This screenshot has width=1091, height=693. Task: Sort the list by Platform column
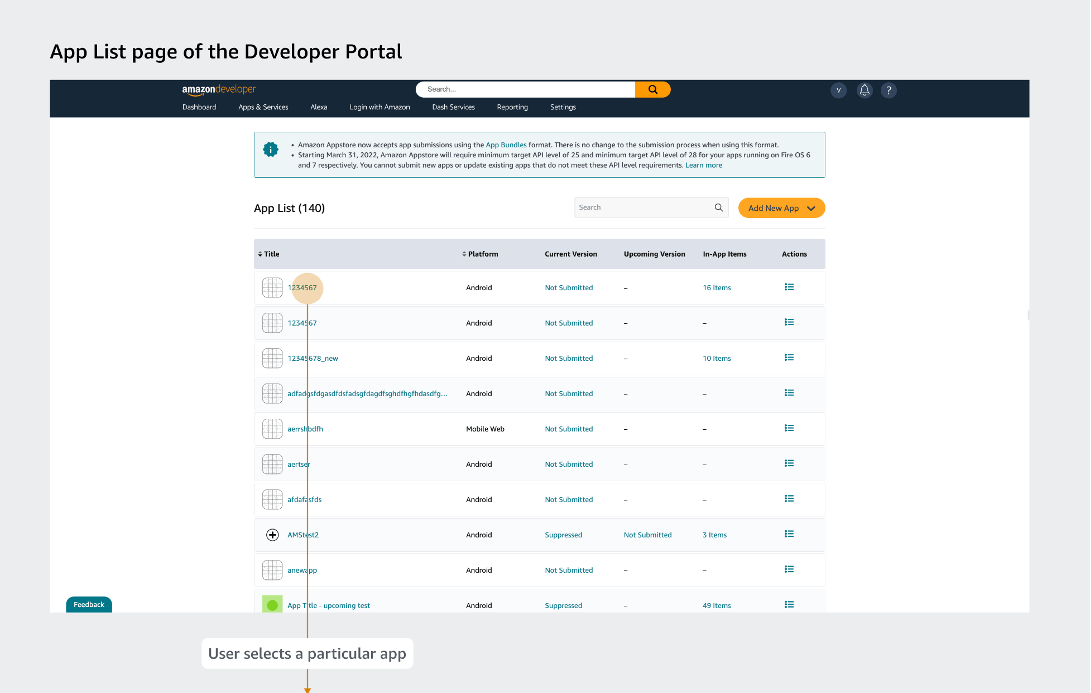481,254
